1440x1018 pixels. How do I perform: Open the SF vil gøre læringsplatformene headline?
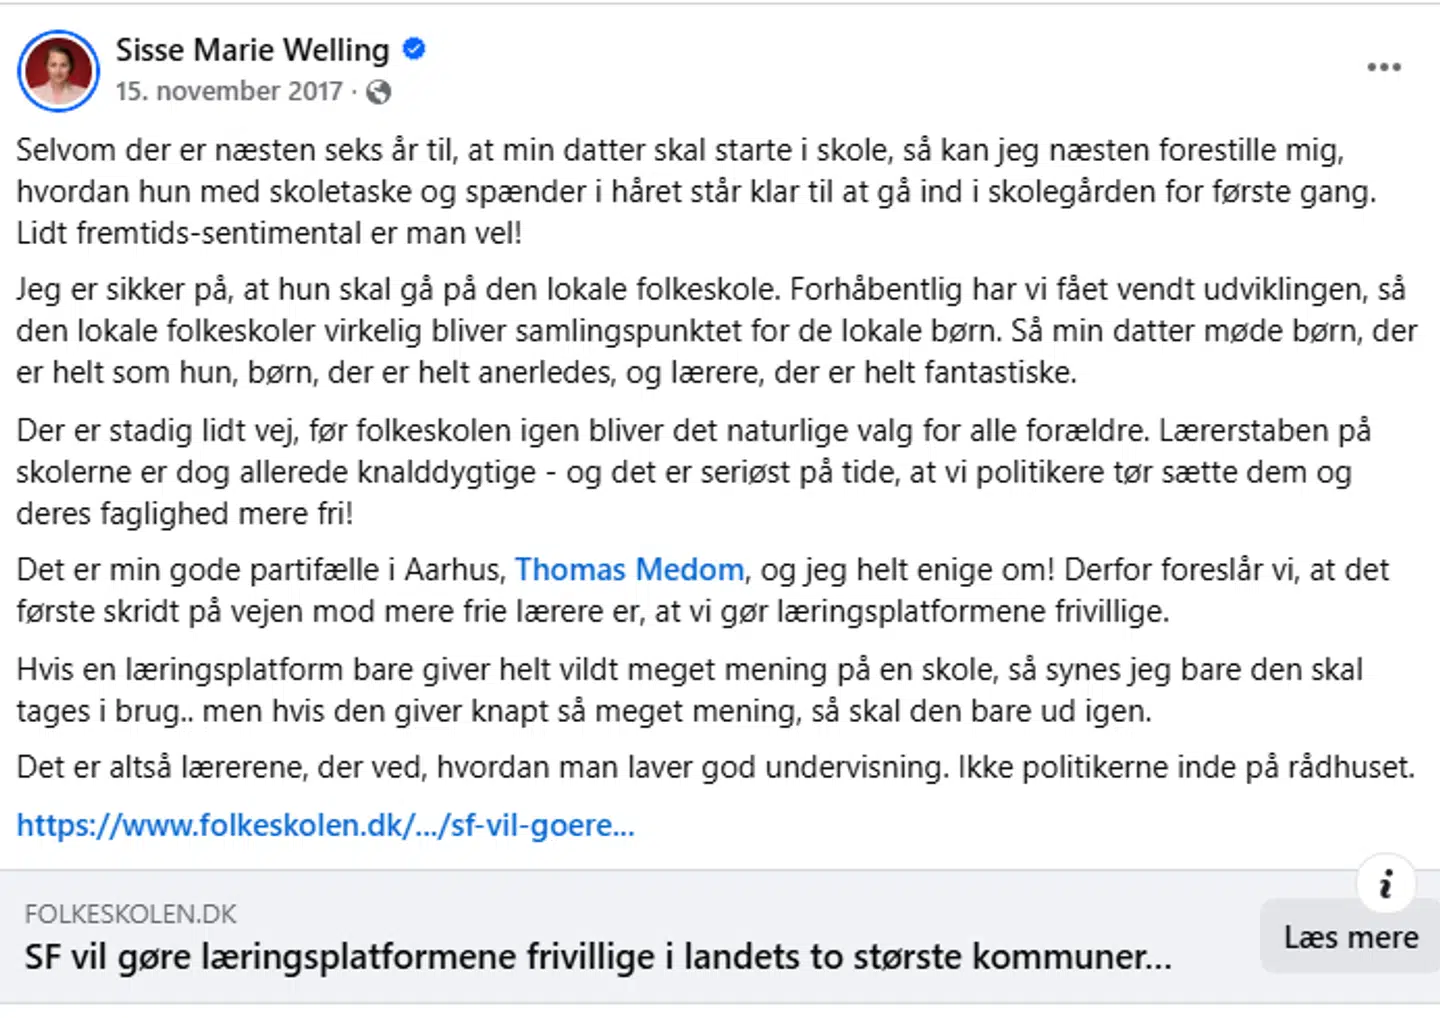point(597,957)
